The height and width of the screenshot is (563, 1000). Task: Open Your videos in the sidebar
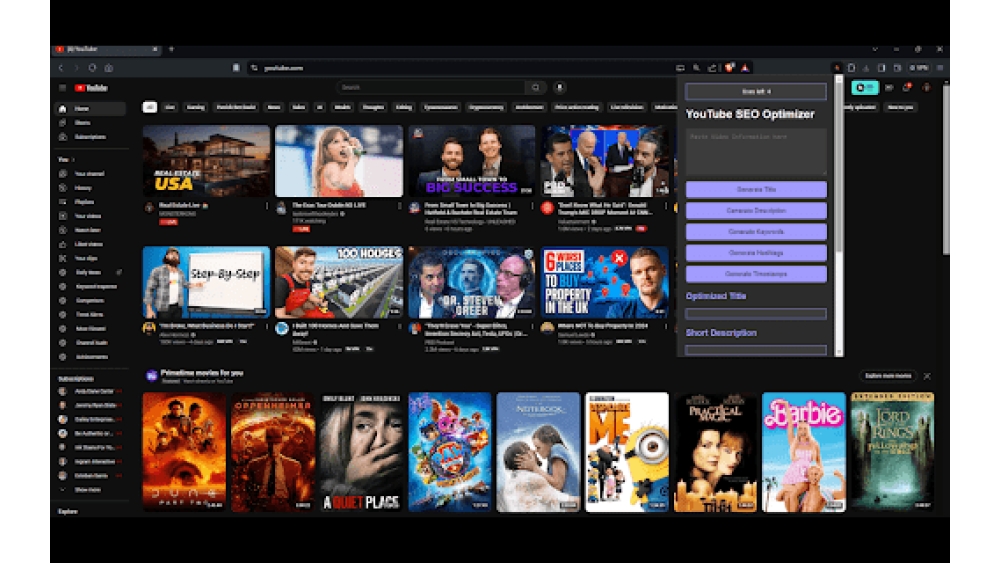(90, 216)
